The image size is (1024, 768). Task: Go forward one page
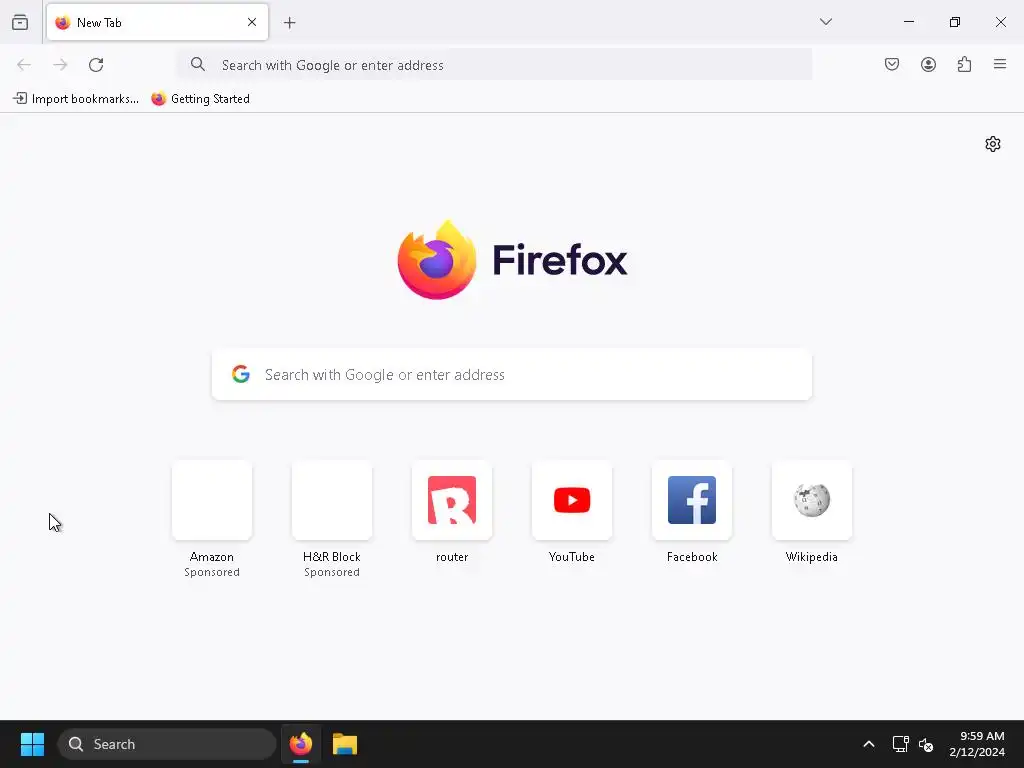tap(60, 65)
